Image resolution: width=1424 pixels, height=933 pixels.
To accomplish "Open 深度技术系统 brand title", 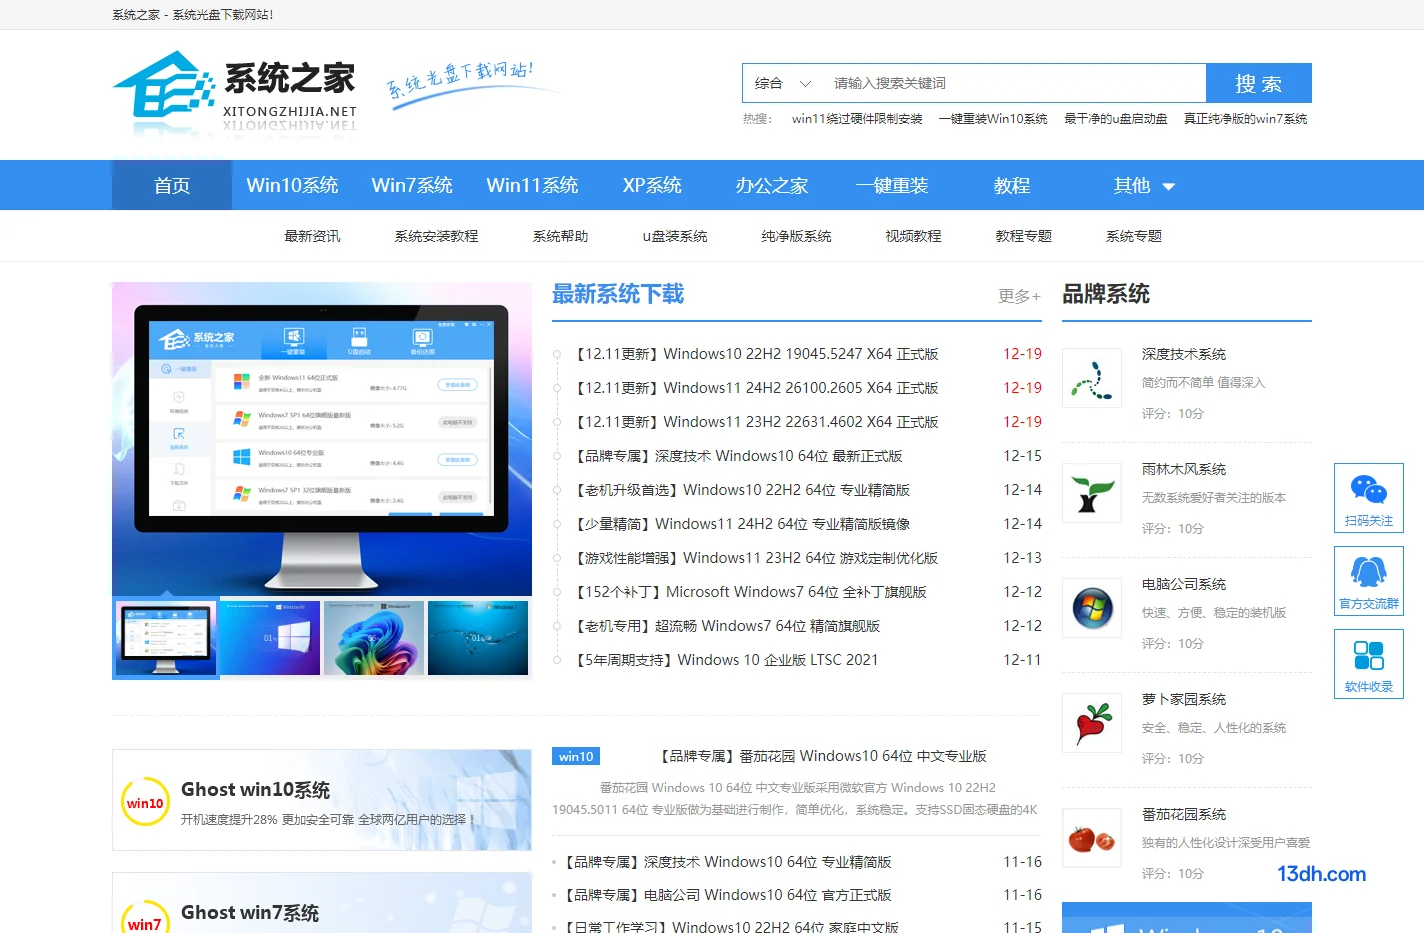I will (1184, 354).
